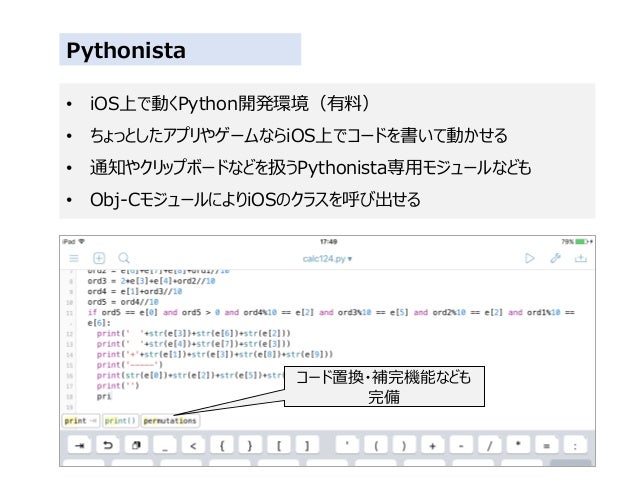Click the line 'ord4 = e[1]+ord3//10'
This screenshot has height=479, width=638.
(x=135, y=291)
